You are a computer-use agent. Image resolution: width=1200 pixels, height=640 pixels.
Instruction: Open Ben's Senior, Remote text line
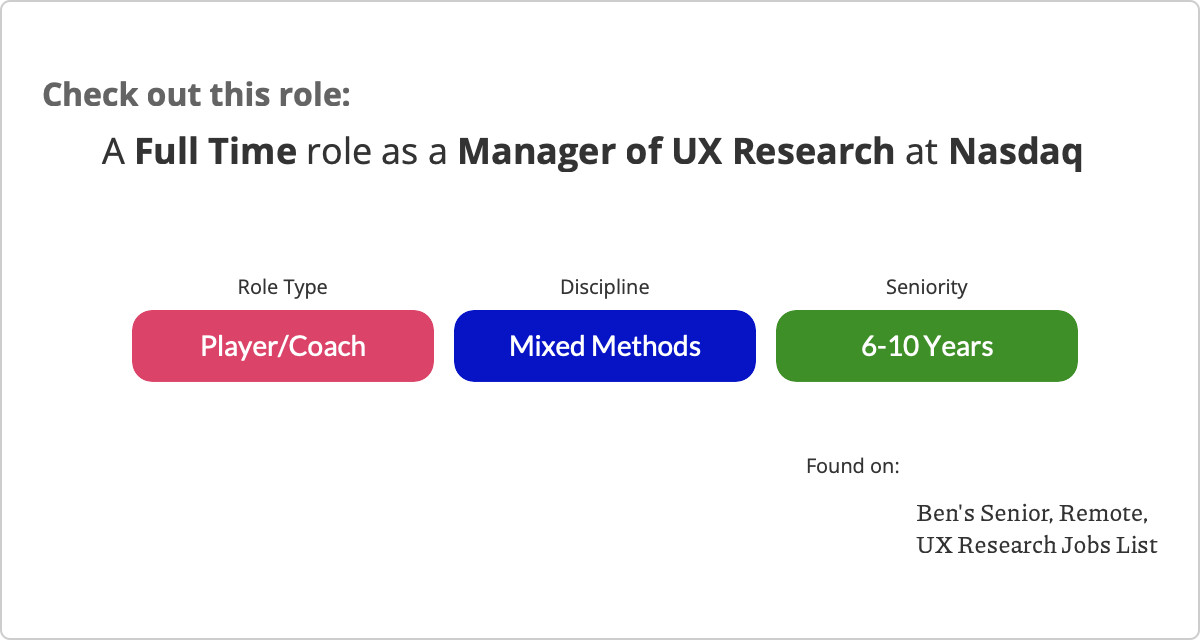(1032, 514)
